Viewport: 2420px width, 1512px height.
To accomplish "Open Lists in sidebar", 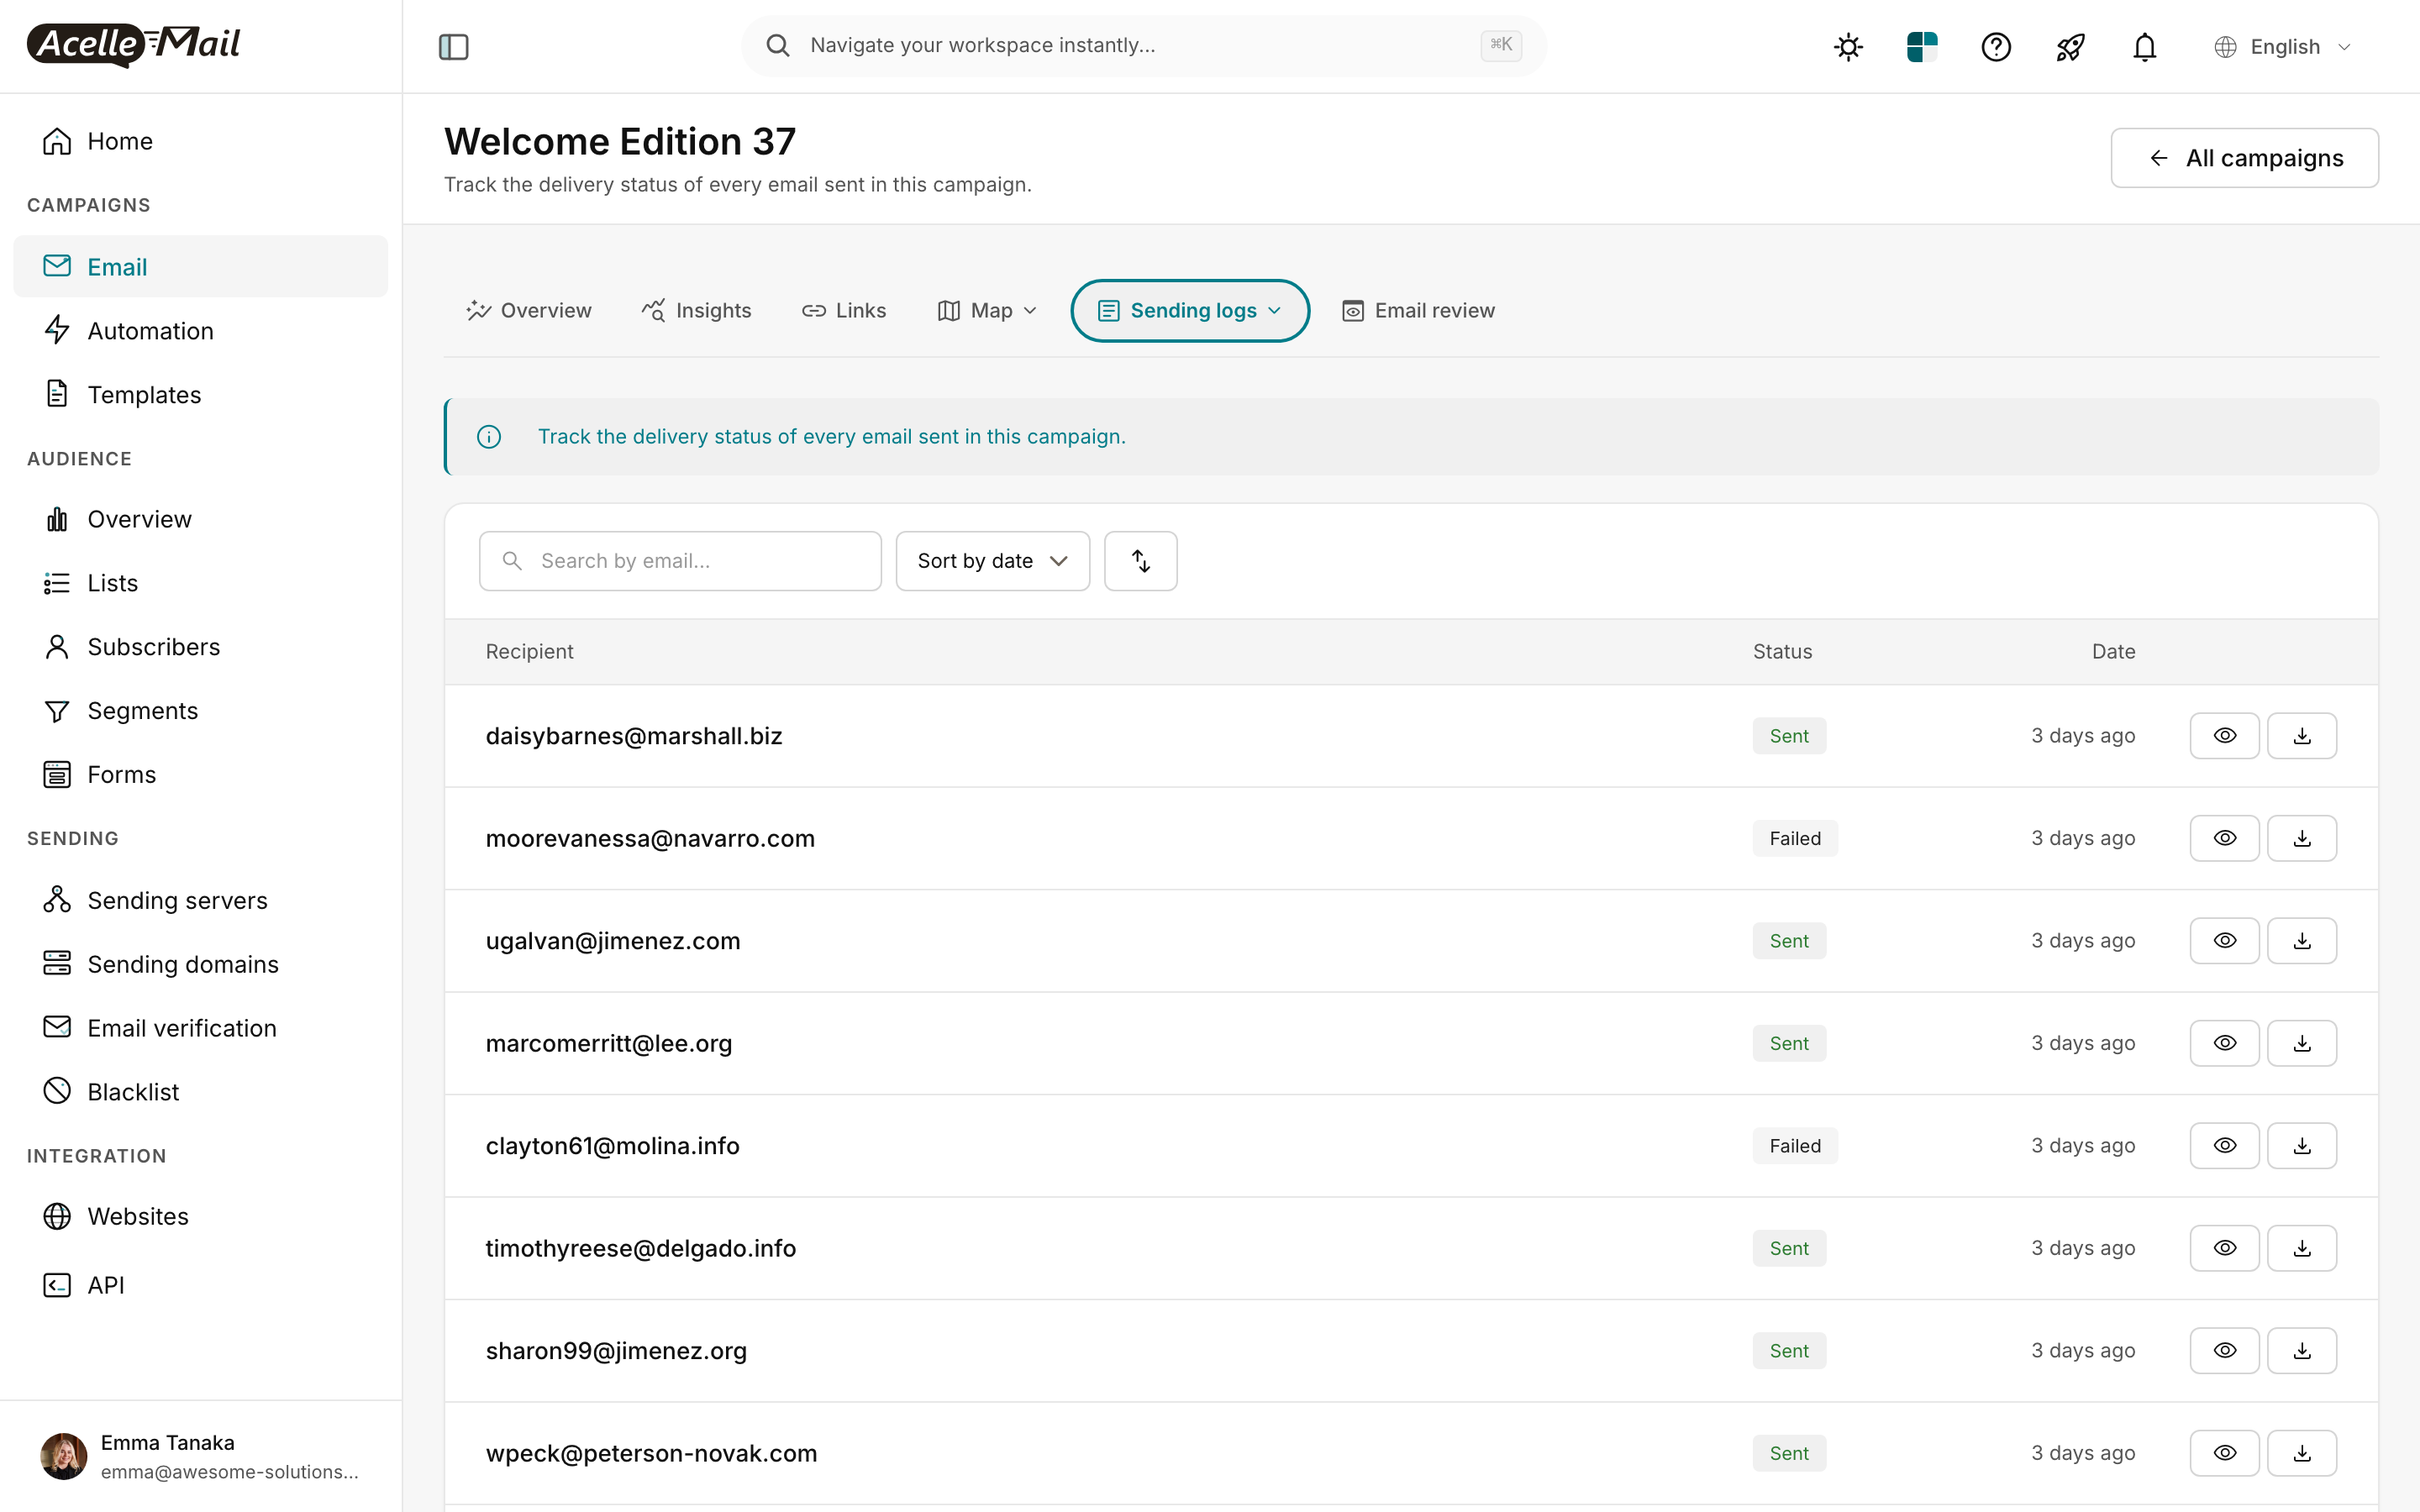I will point(200,583).
